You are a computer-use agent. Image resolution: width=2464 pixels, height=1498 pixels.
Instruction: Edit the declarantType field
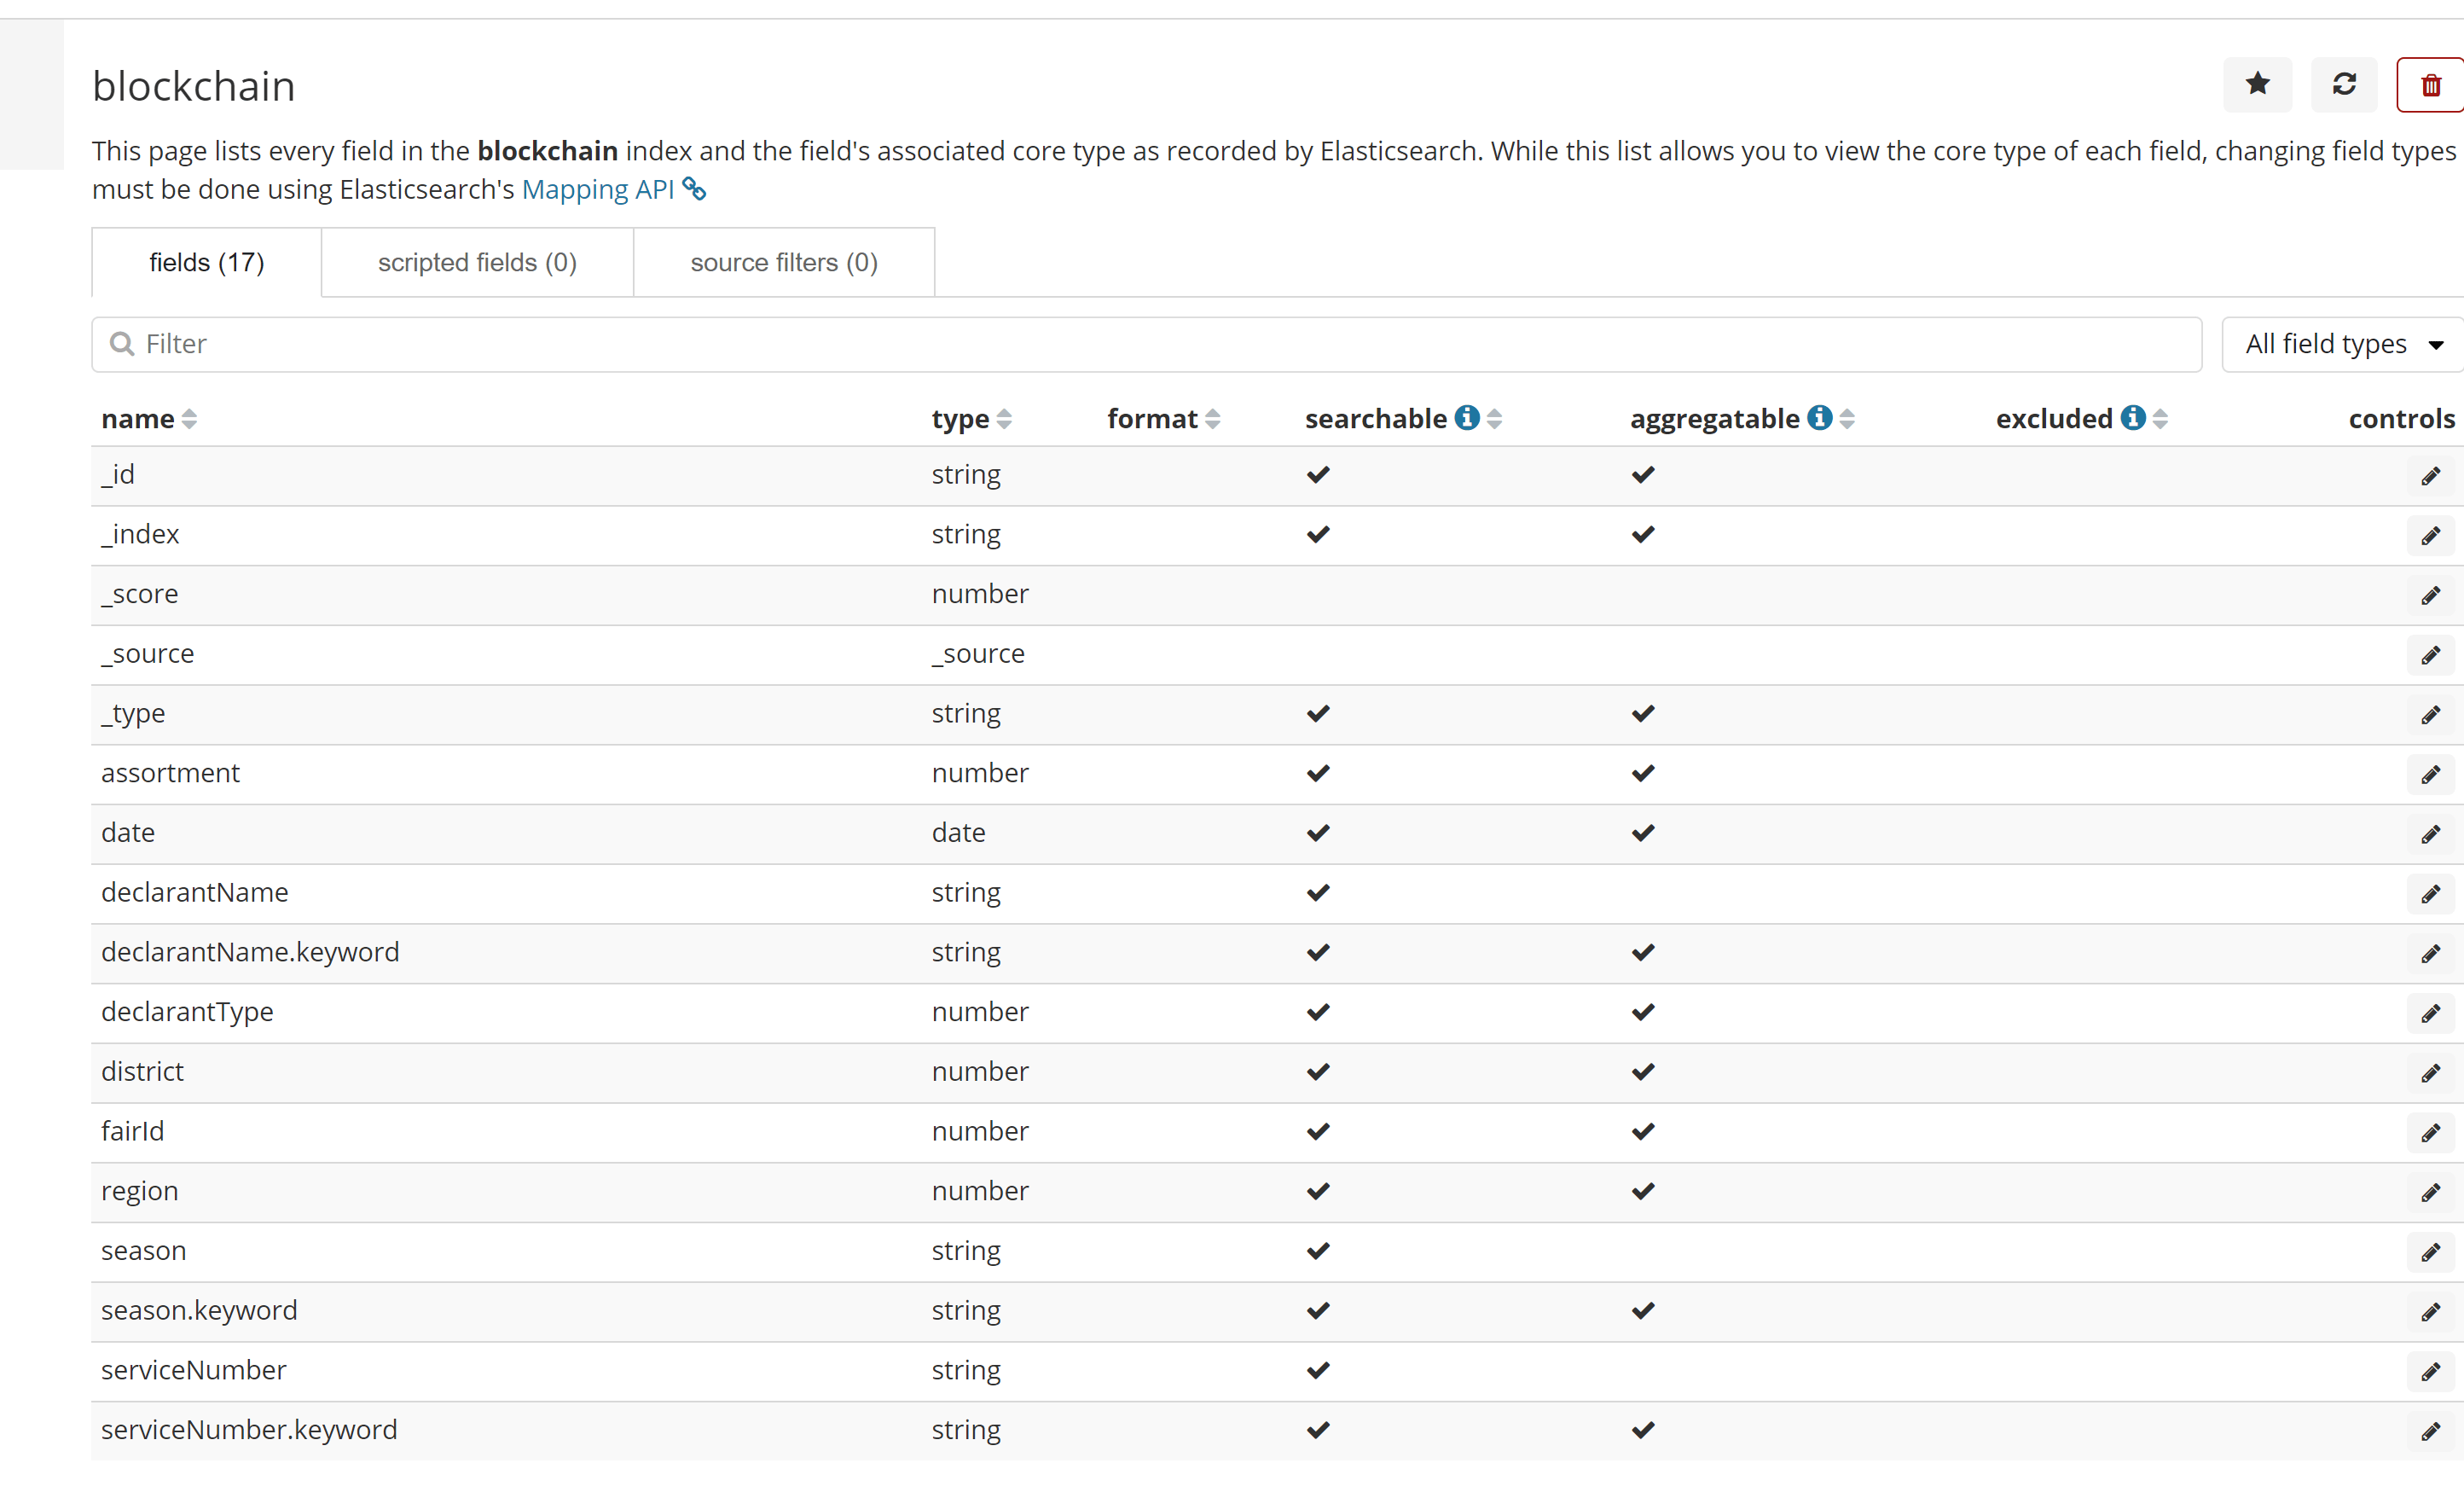(2430, 1013)
